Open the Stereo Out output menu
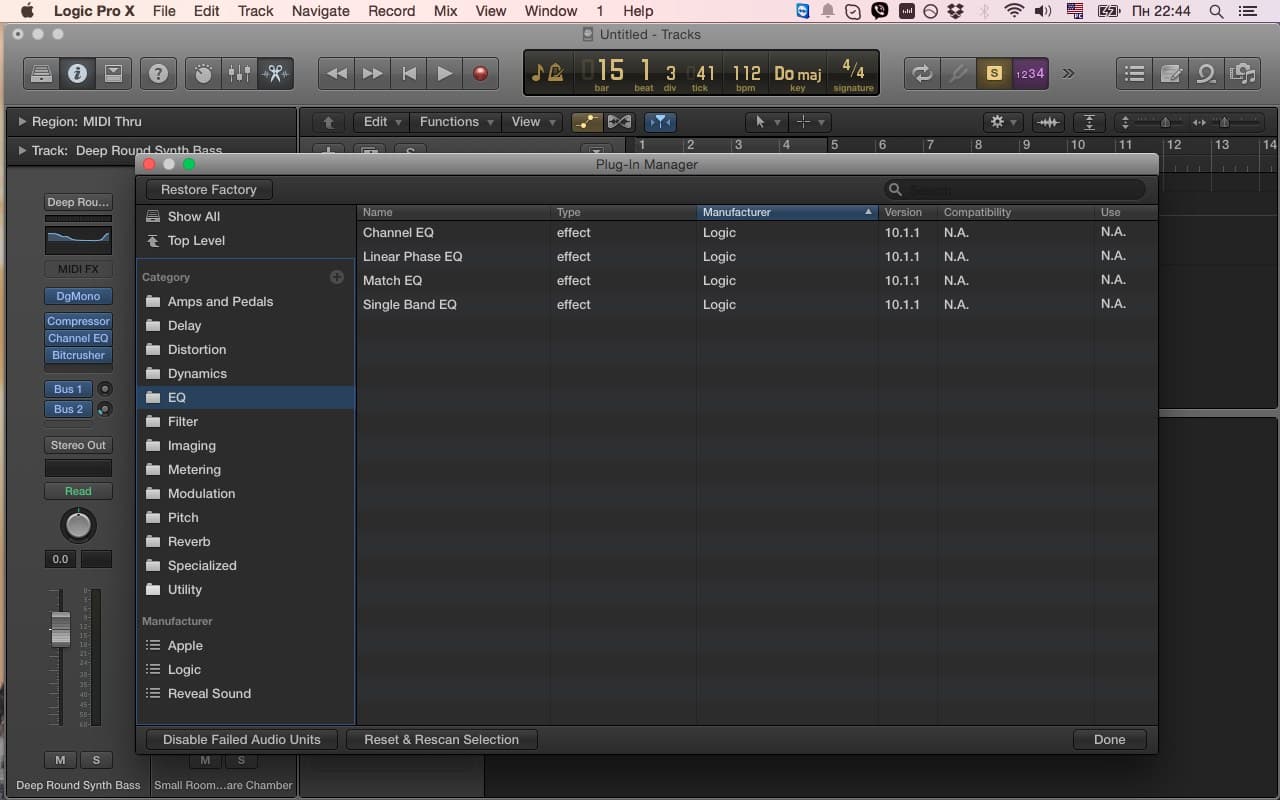This screenshot has height=800, width=1280. tap(78, 445)
